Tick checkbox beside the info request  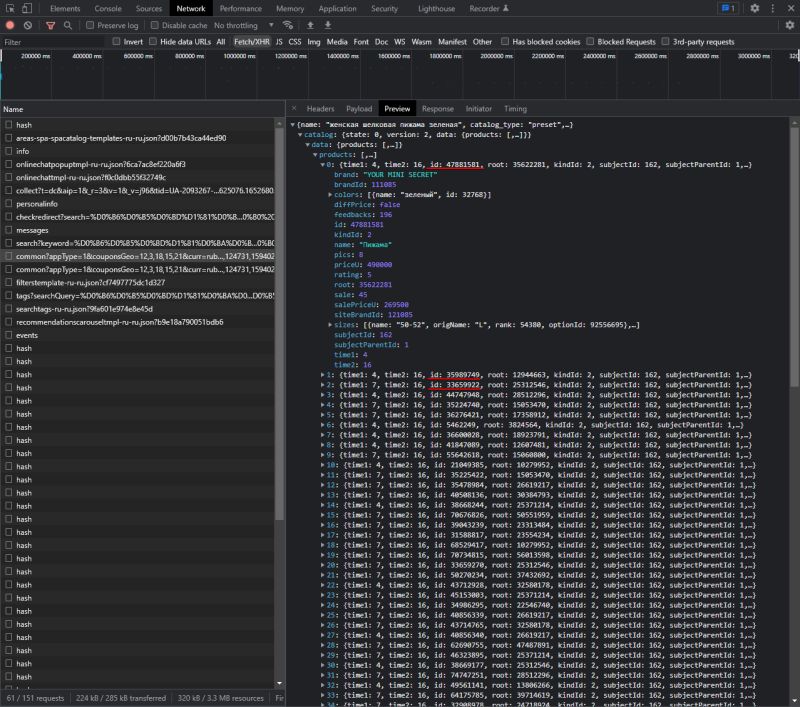pos(9,151)
